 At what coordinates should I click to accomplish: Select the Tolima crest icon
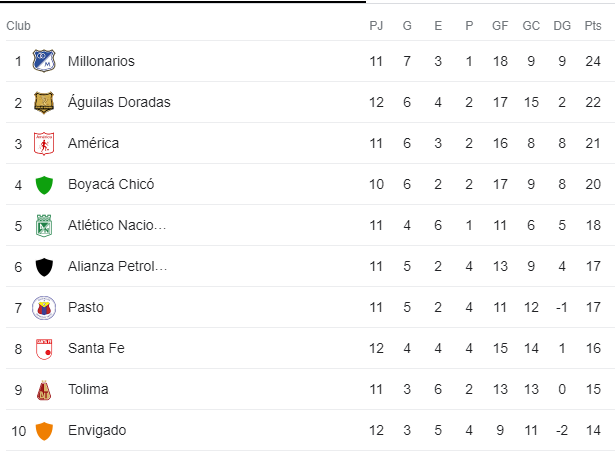click(44, 390)
